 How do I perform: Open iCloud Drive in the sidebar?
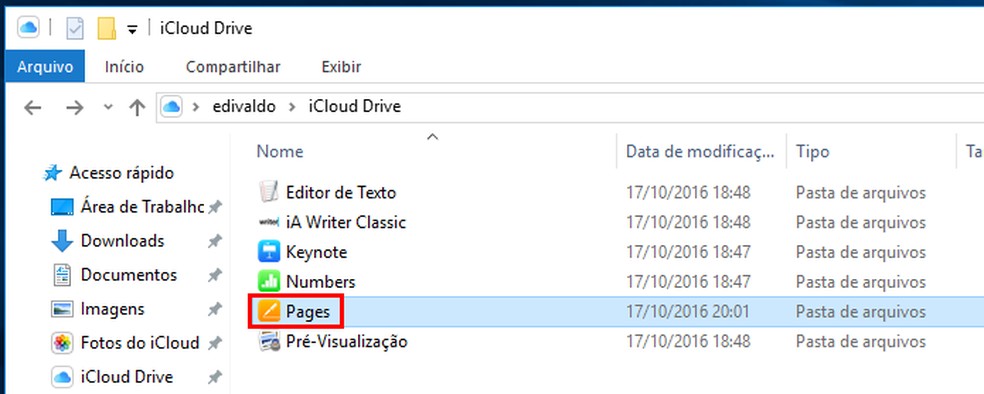click(x=126, y=377)
